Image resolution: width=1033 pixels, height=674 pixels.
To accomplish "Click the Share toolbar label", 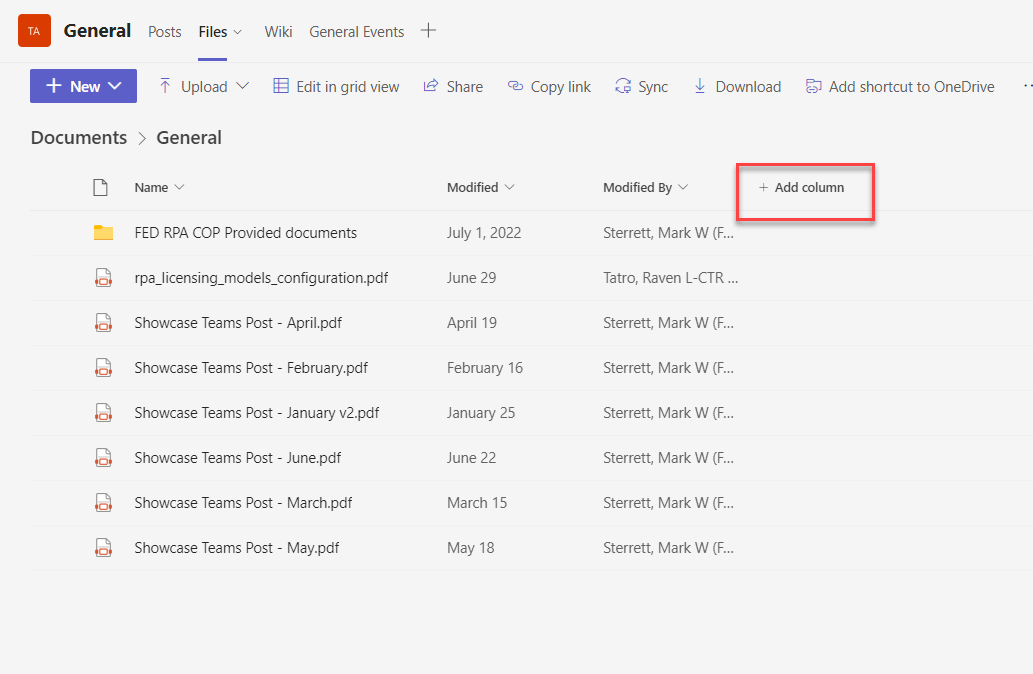I will pos(464,86).
